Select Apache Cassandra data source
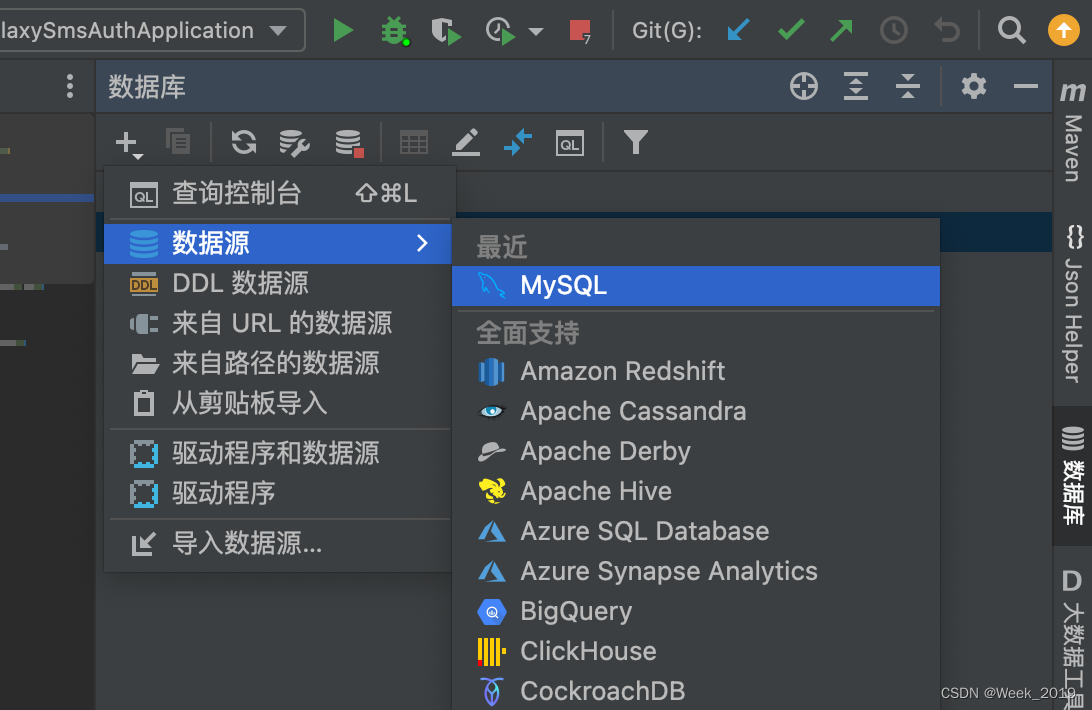The image size is (1092, 710). [x=696, y=411]
